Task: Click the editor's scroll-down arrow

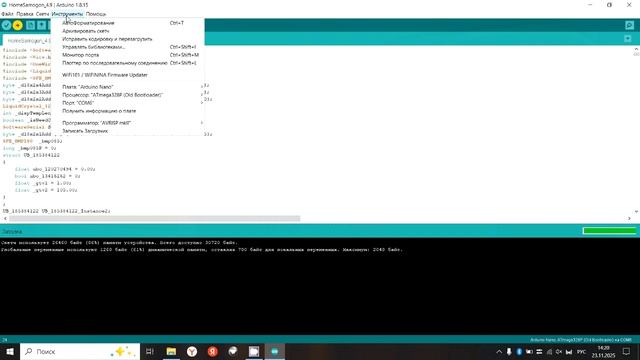Action: (636, 211)
